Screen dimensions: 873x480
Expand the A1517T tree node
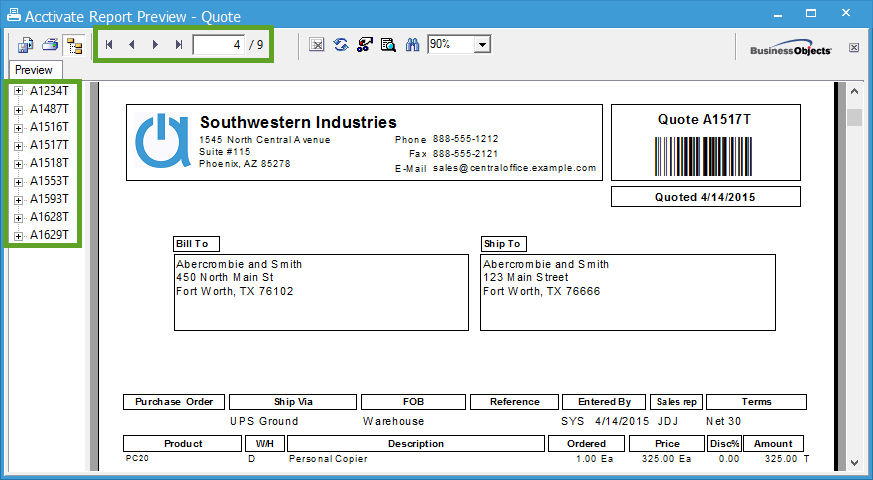pos(18,145)
